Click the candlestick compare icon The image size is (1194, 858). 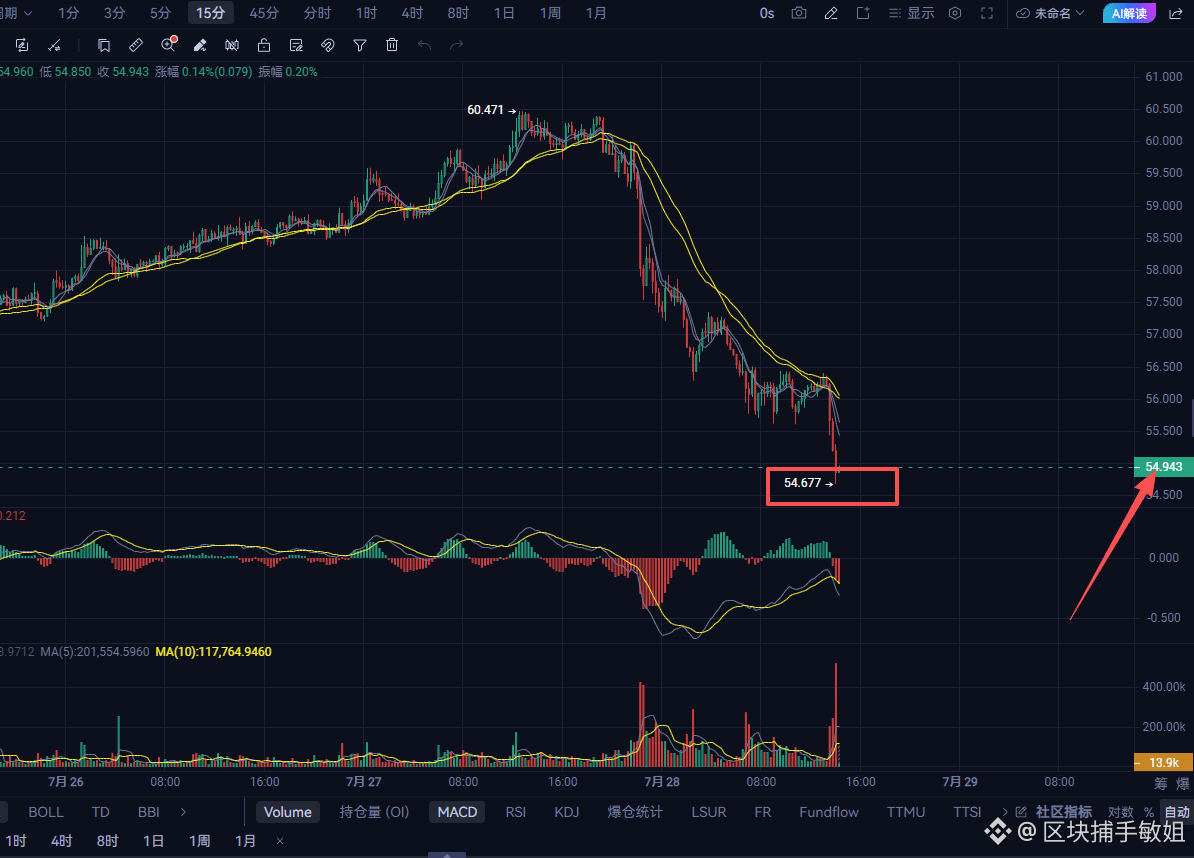tap(232, 46)
